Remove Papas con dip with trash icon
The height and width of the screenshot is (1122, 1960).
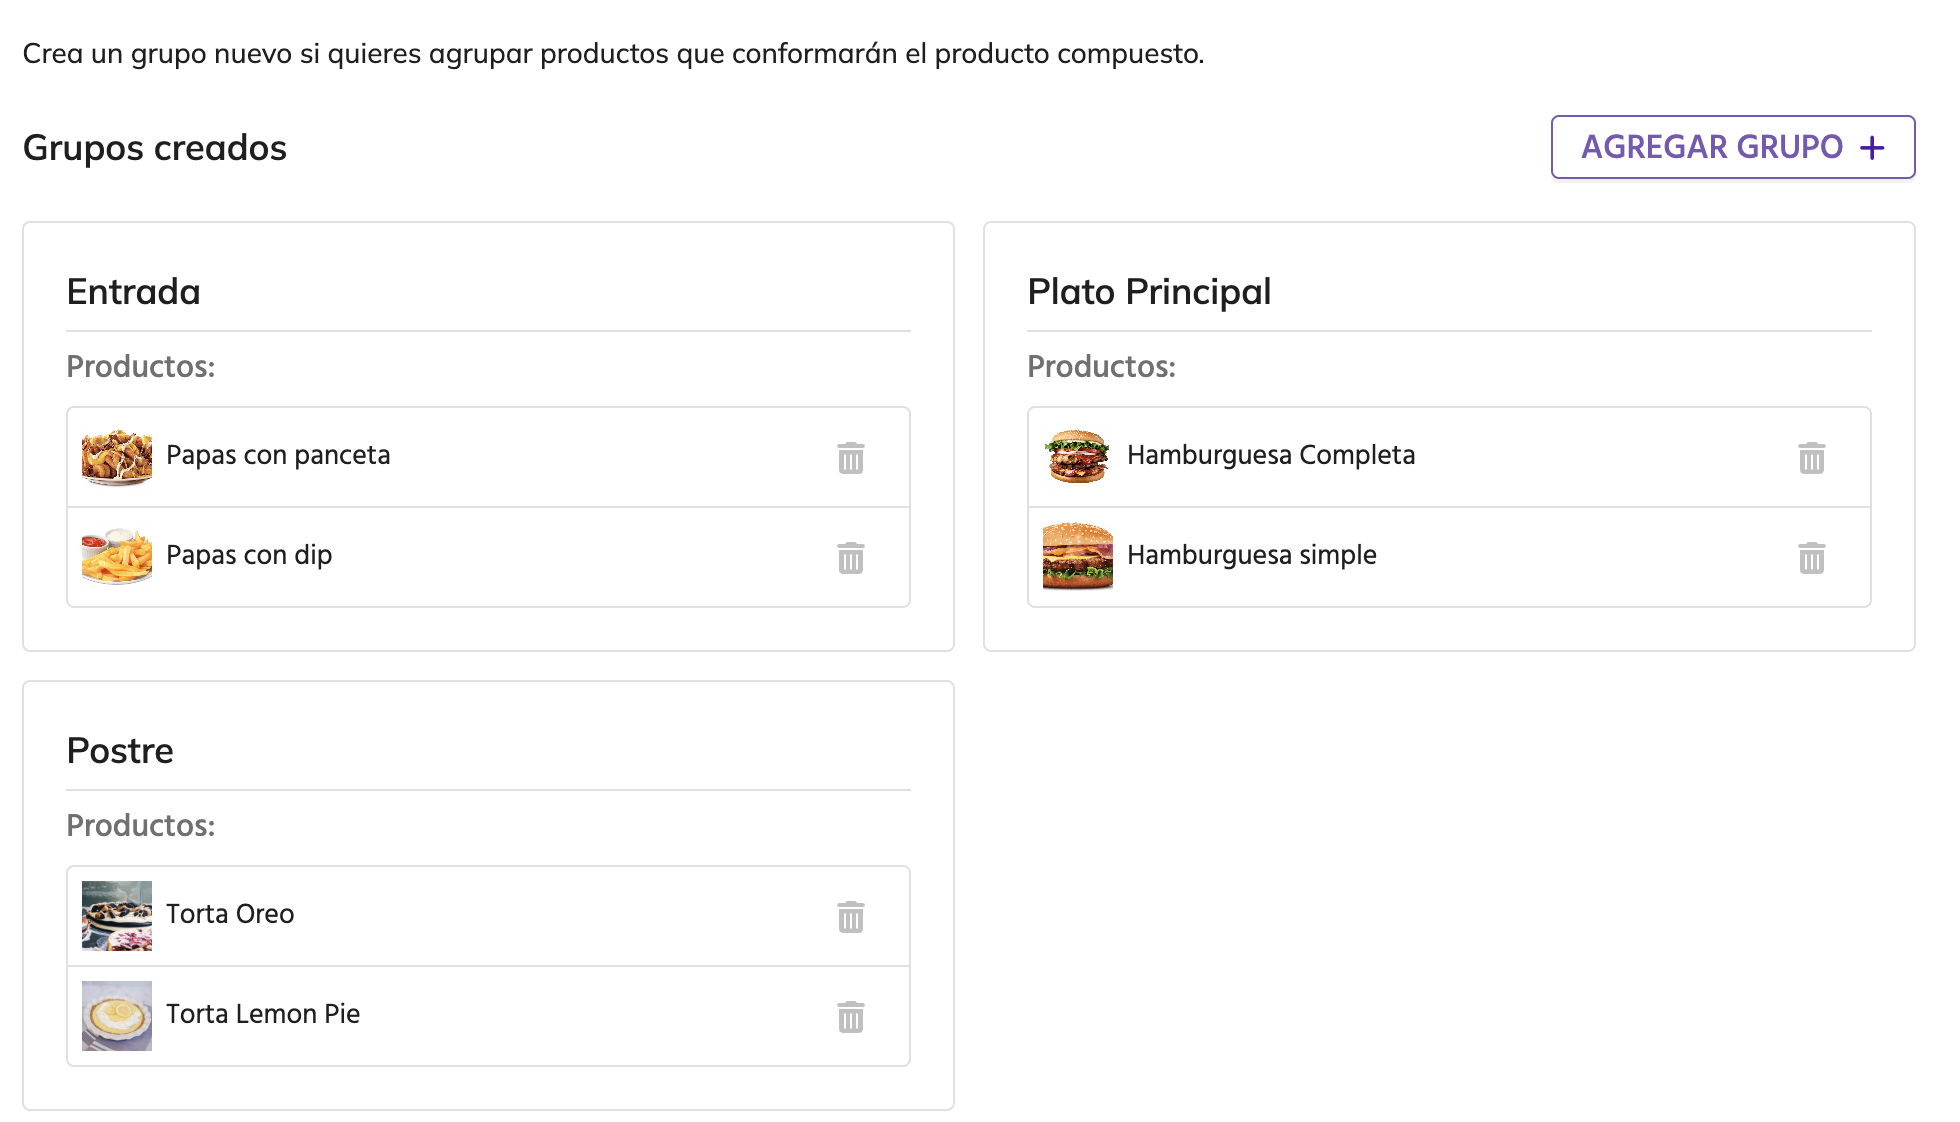(851, 558)
